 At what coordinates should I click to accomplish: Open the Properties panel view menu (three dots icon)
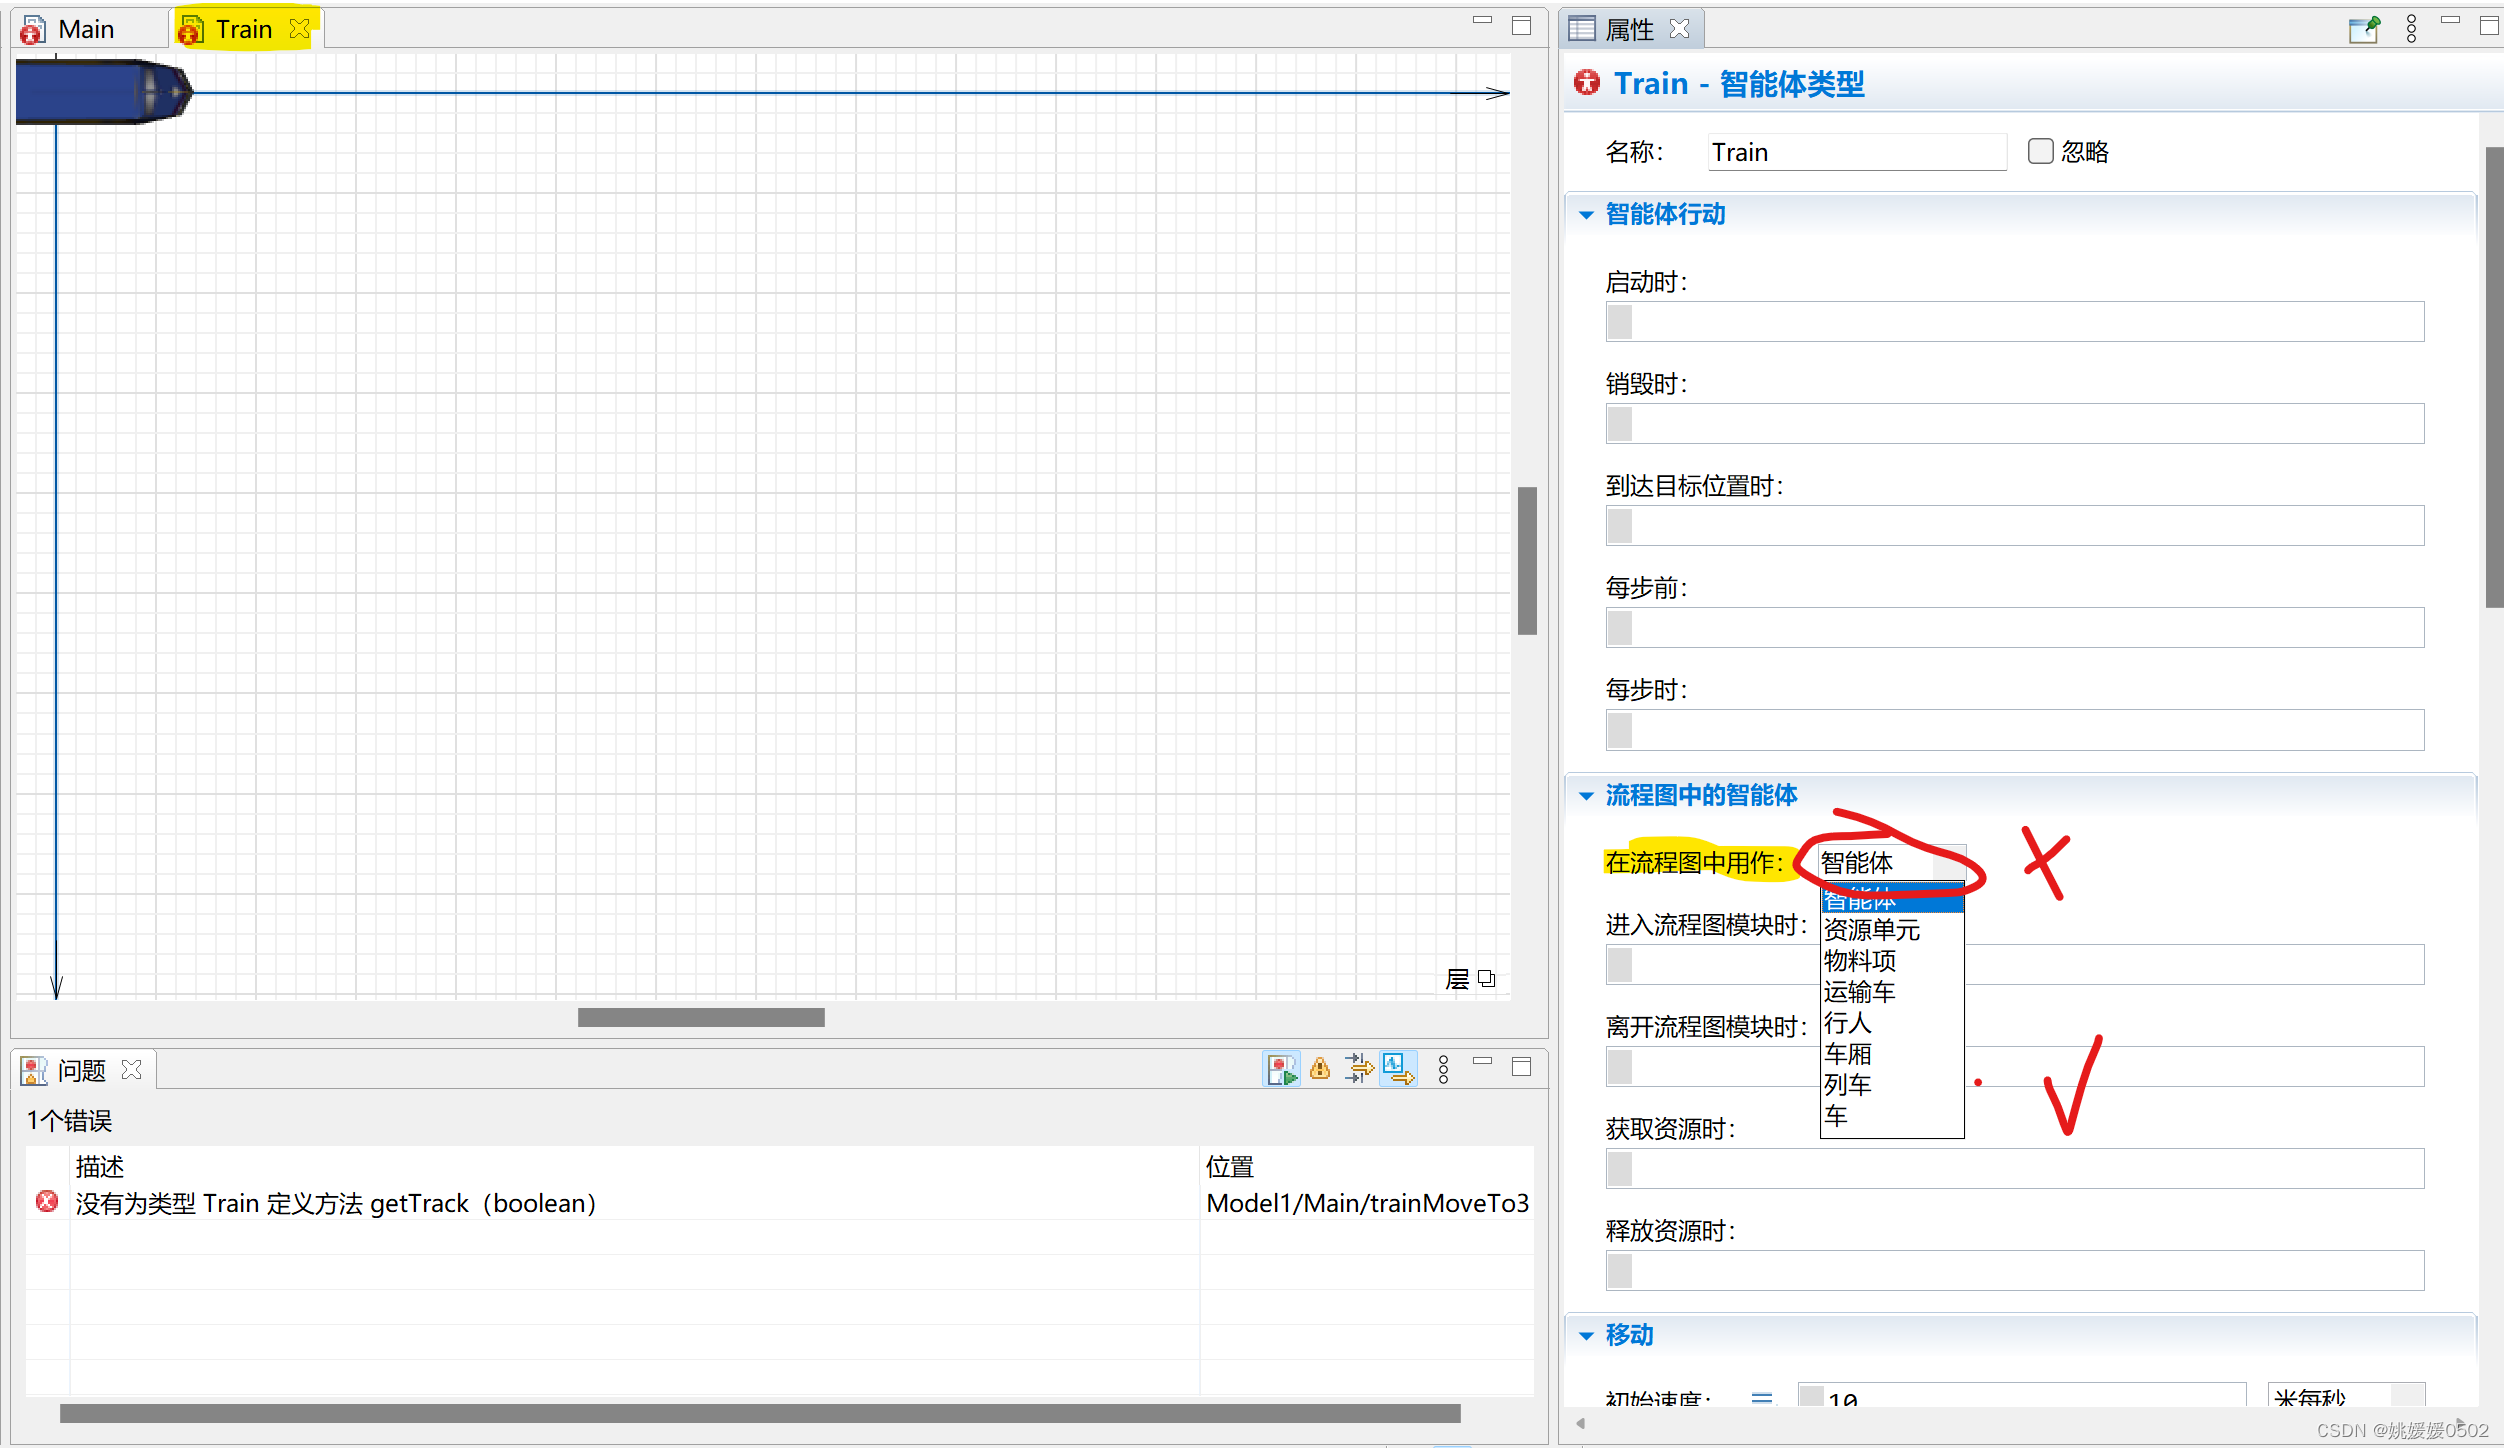click(2410, 30)
